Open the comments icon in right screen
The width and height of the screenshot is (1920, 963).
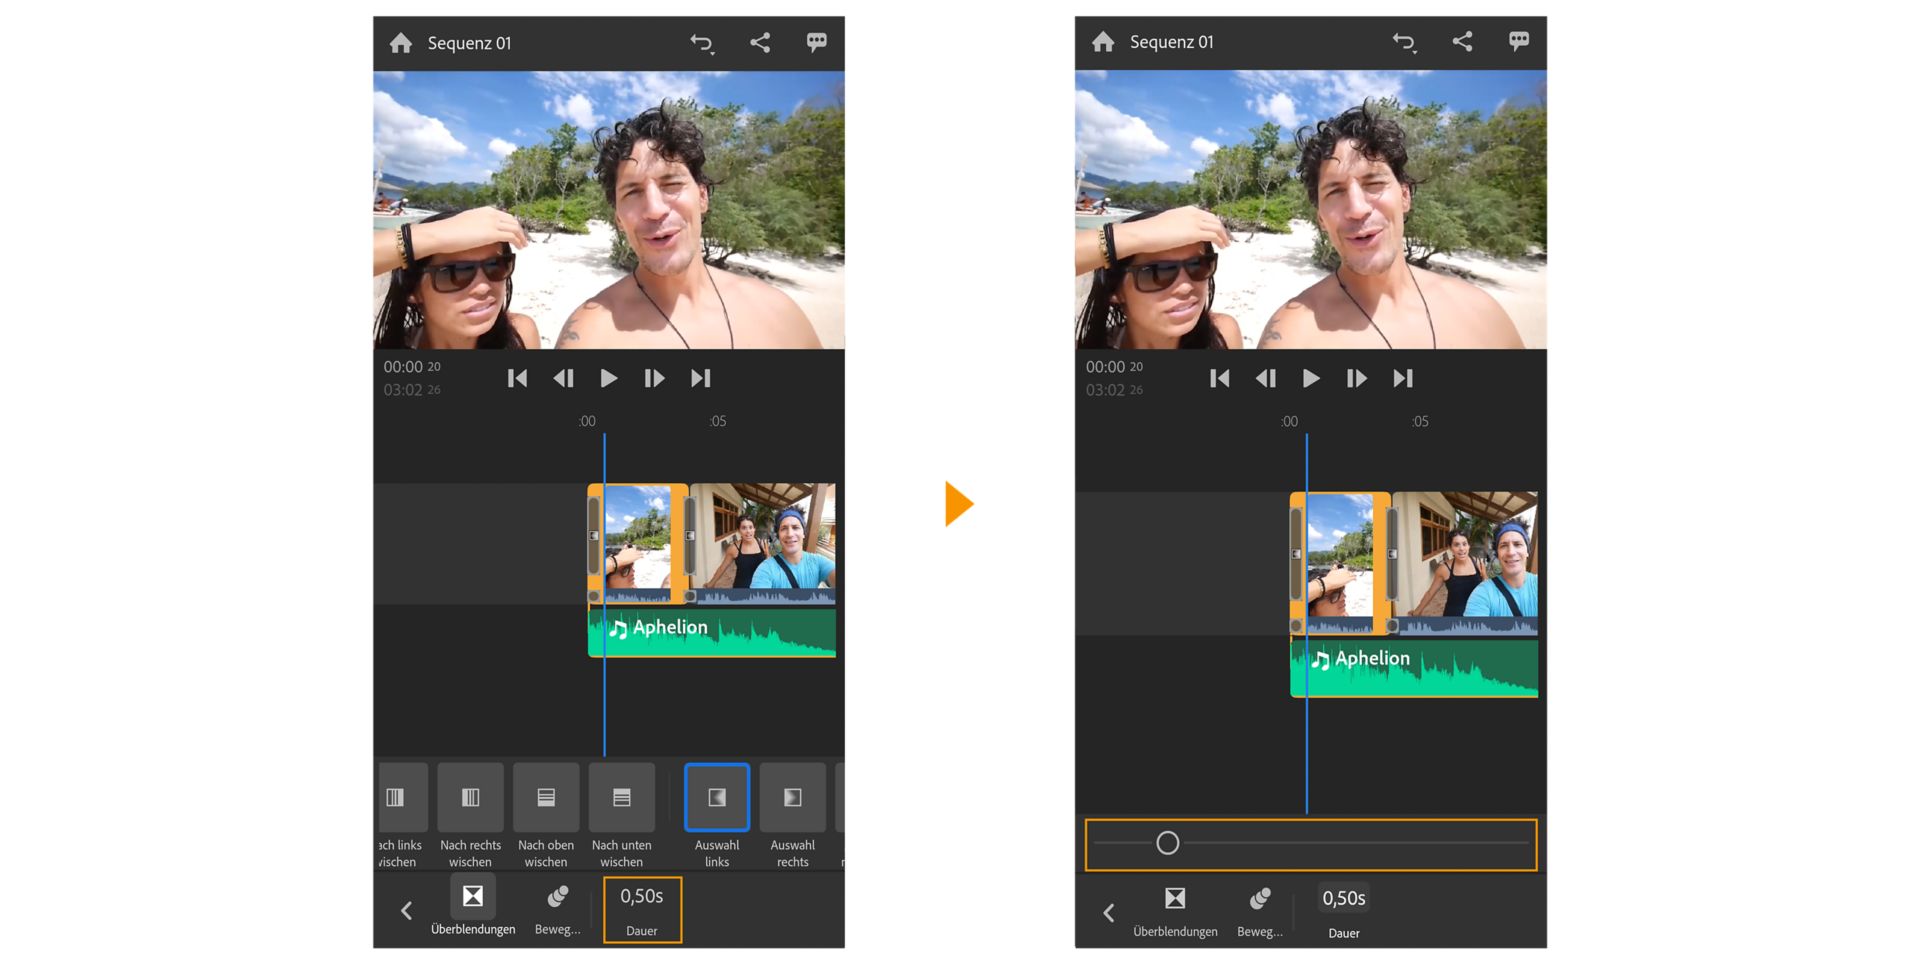tap(1519, 41)
